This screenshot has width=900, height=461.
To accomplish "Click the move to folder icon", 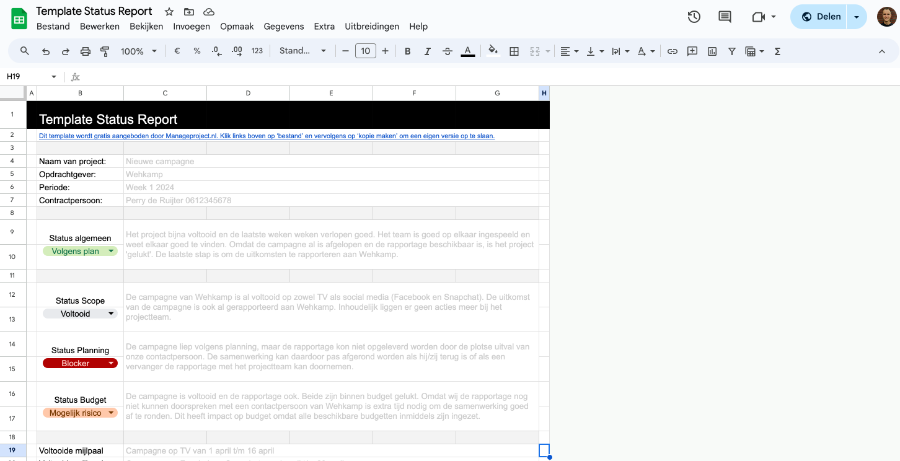I will [x=189, y=11].
